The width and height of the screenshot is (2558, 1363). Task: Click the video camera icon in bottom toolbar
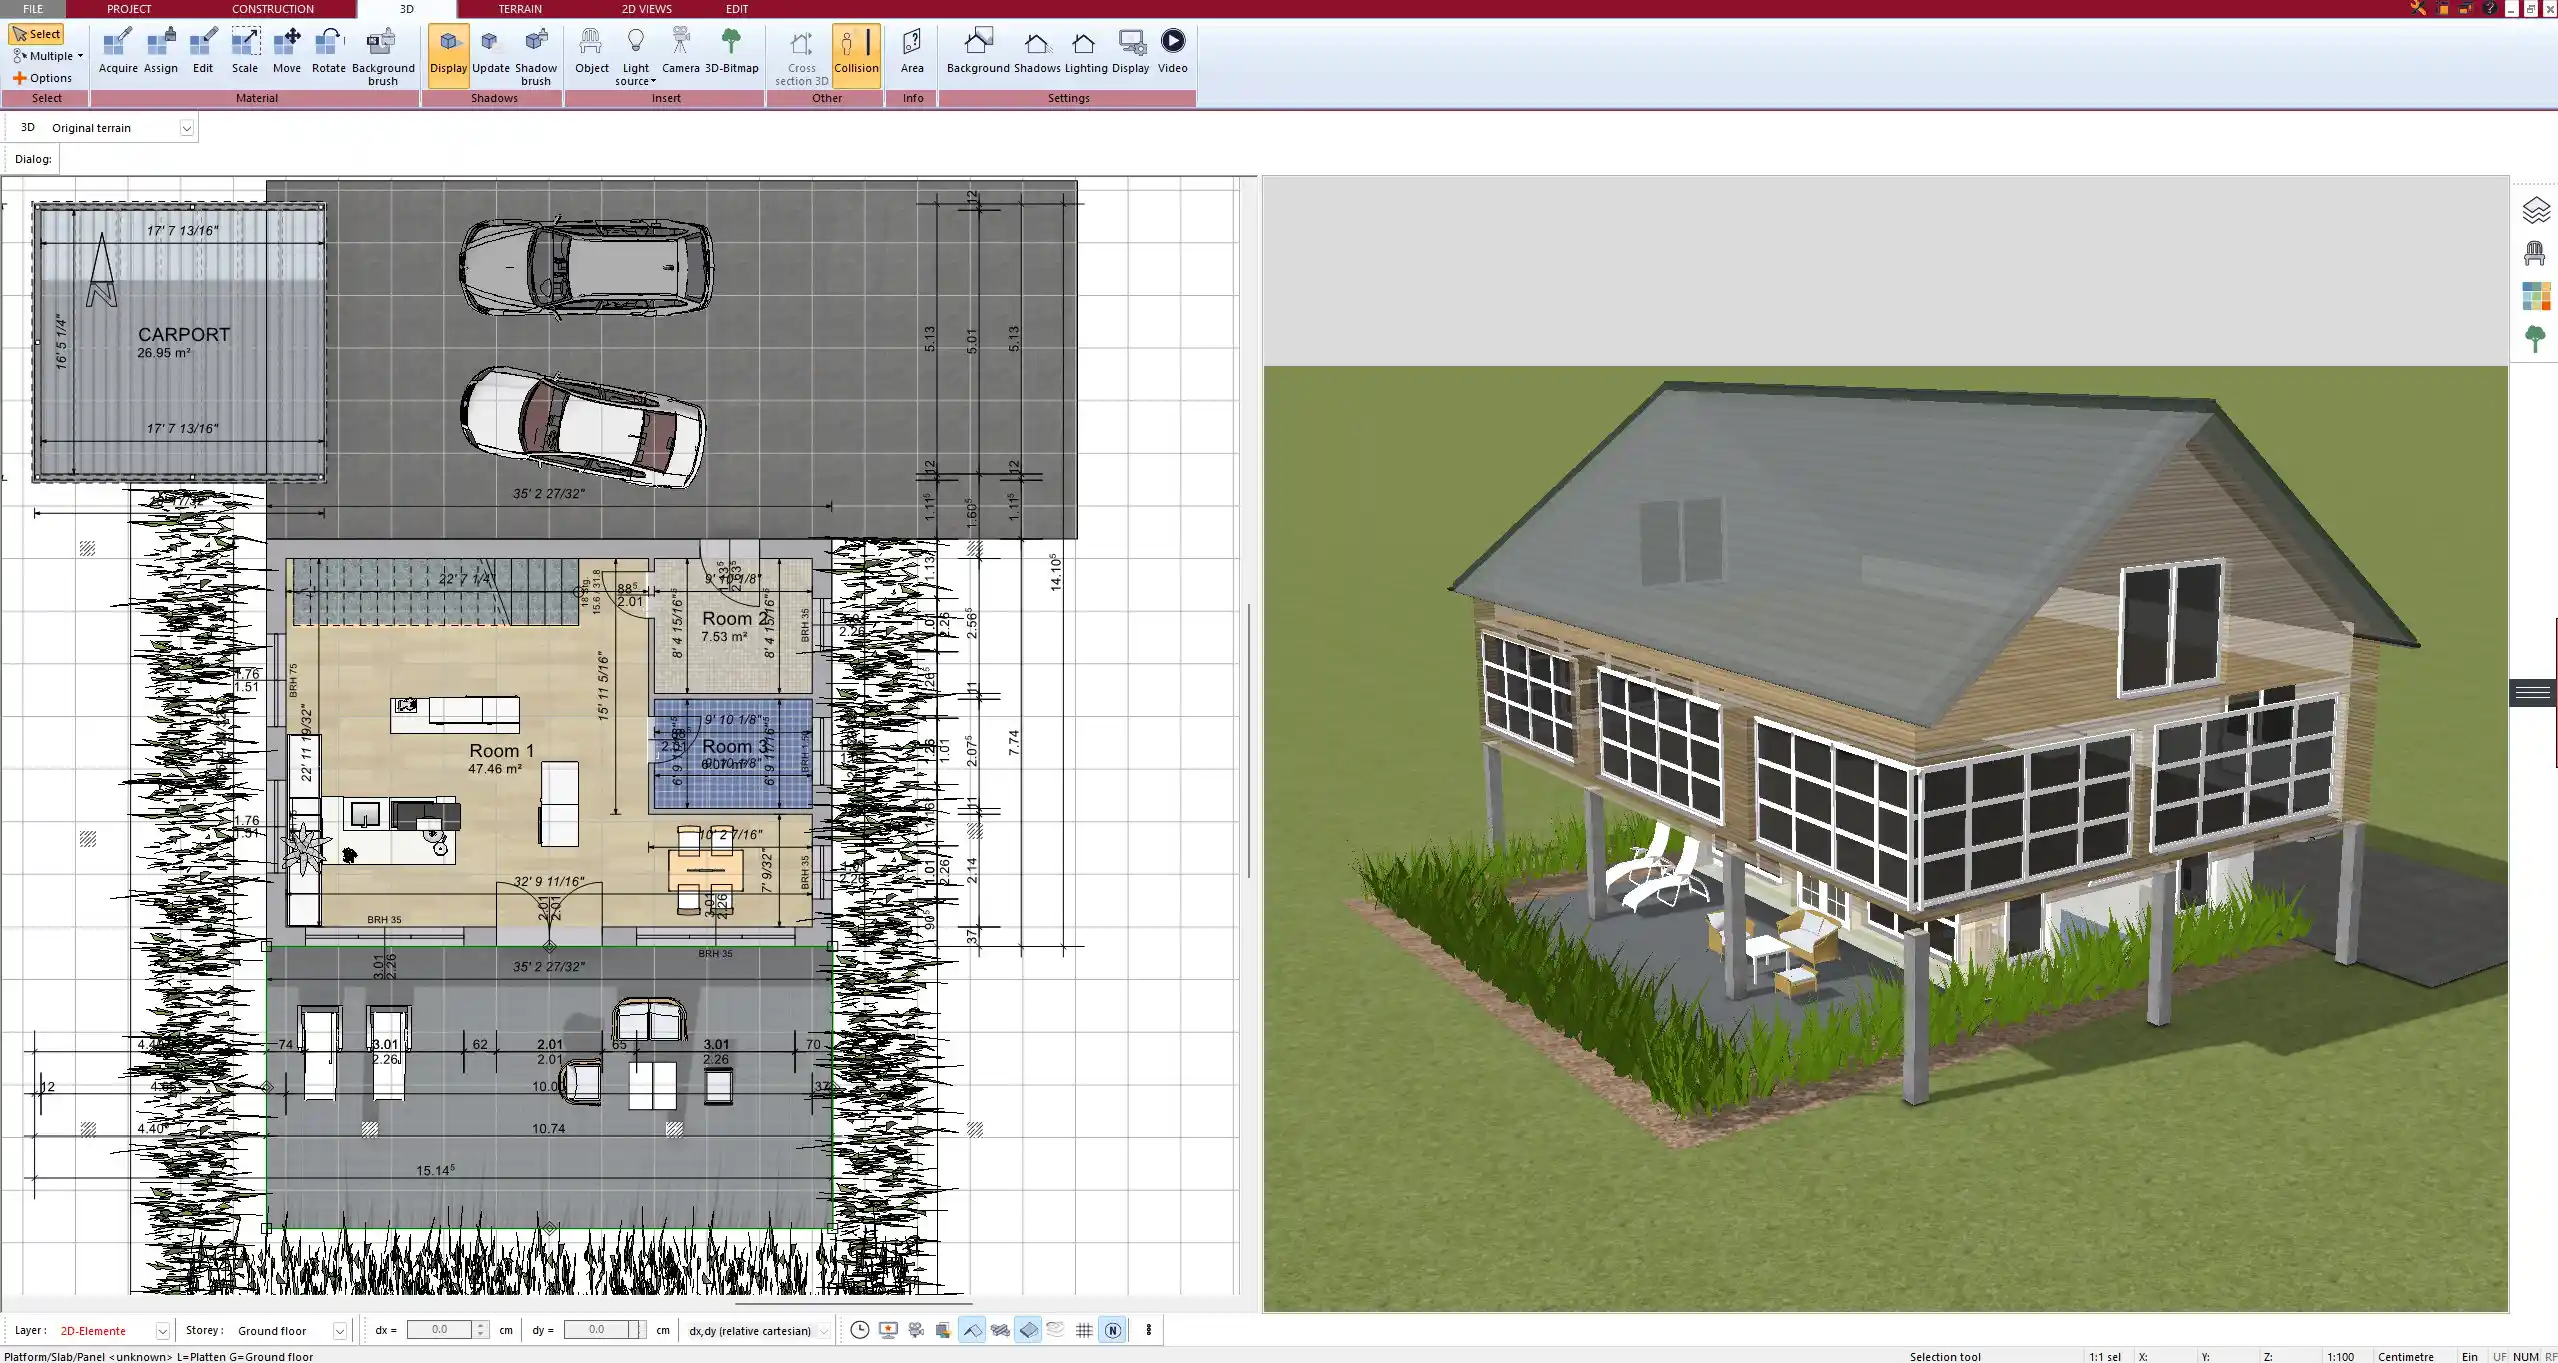[915, 1330]
